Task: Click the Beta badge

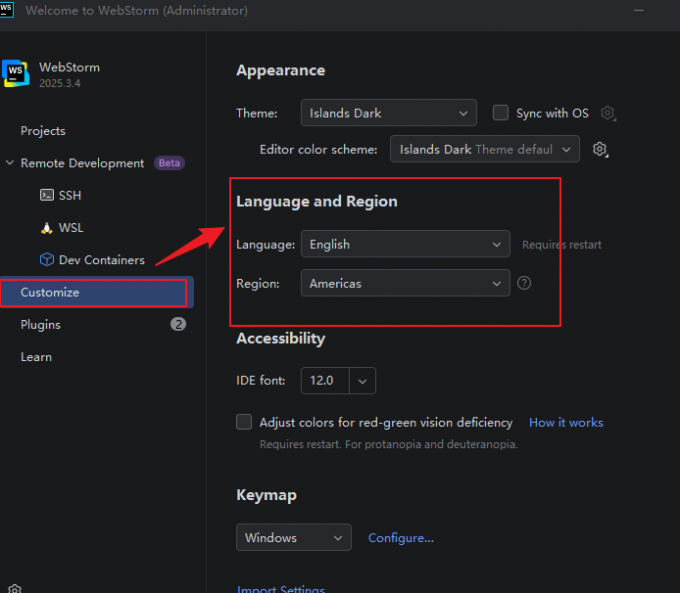Action: 169,163
